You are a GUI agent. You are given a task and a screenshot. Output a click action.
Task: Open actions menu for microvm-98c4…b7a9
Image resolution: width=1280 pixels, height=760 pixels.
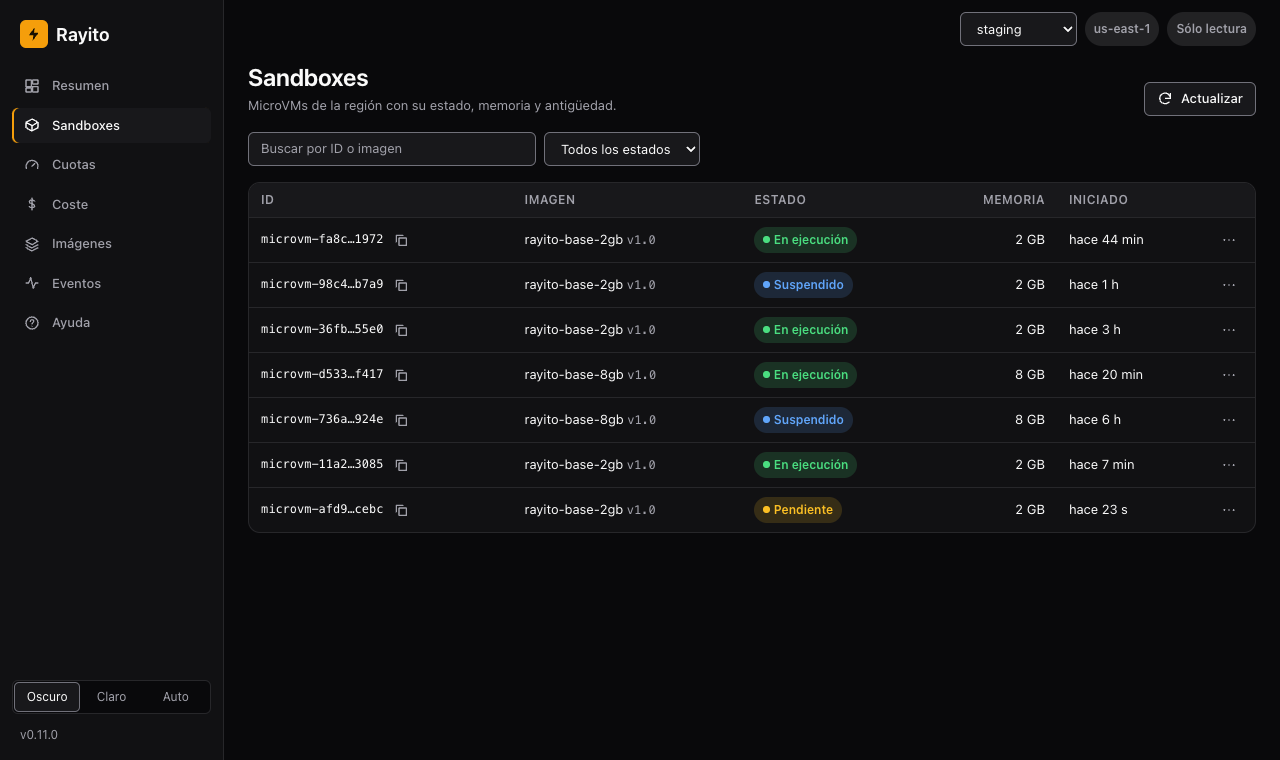pos(1229,285)
